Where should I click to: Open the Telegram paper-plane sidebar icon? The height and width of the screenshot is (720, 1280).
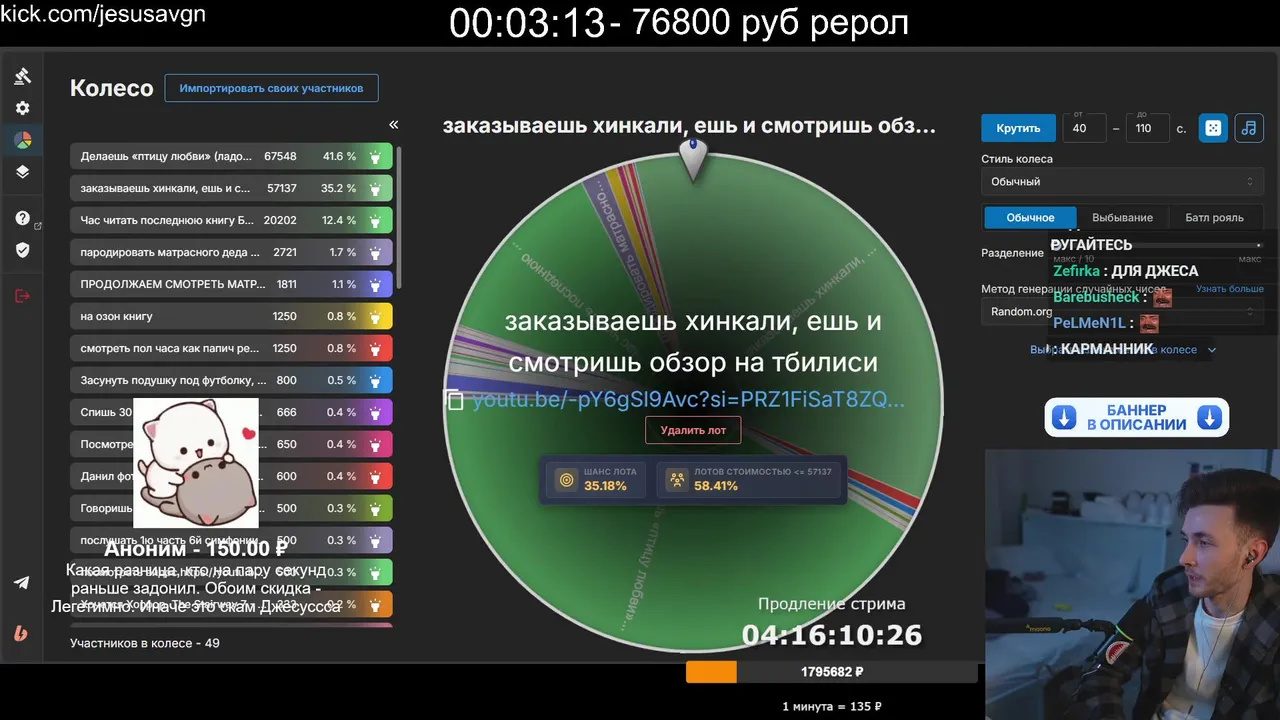click(22, 583)
